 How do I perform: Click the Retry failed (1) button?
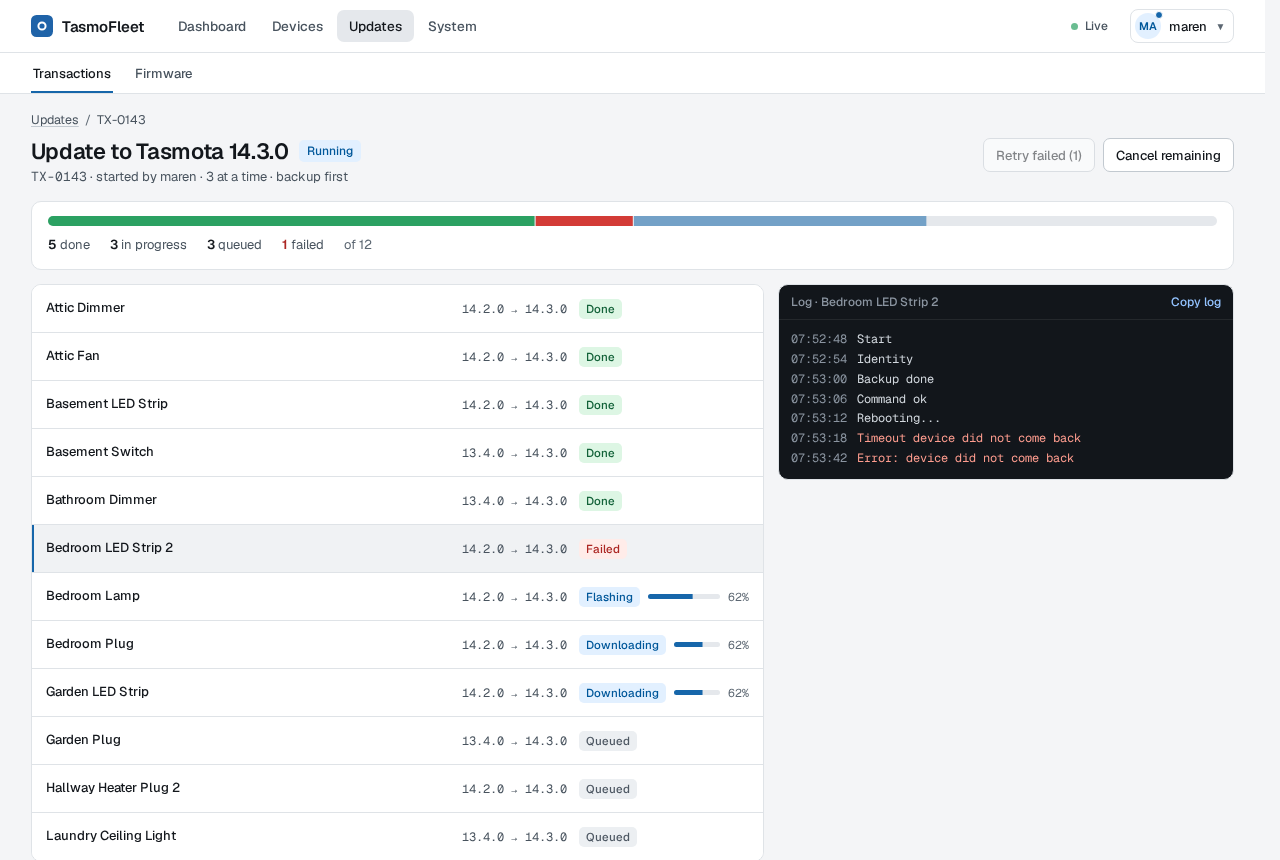[1039, 155]
